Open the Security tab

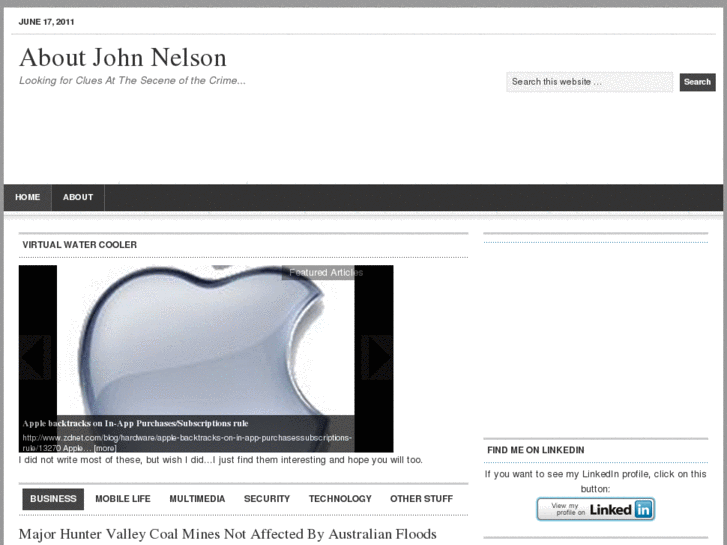[x=267, y=499]
